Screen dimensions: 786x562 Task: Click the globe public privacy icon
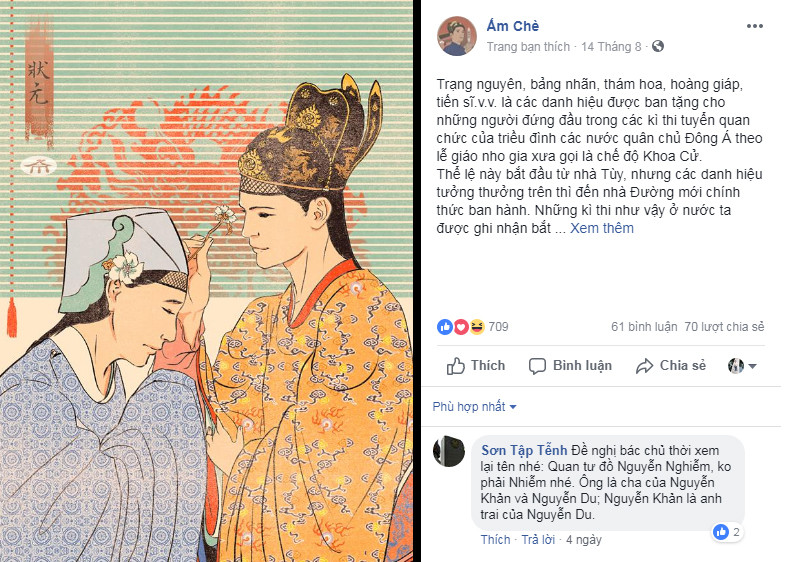(658, 46)
